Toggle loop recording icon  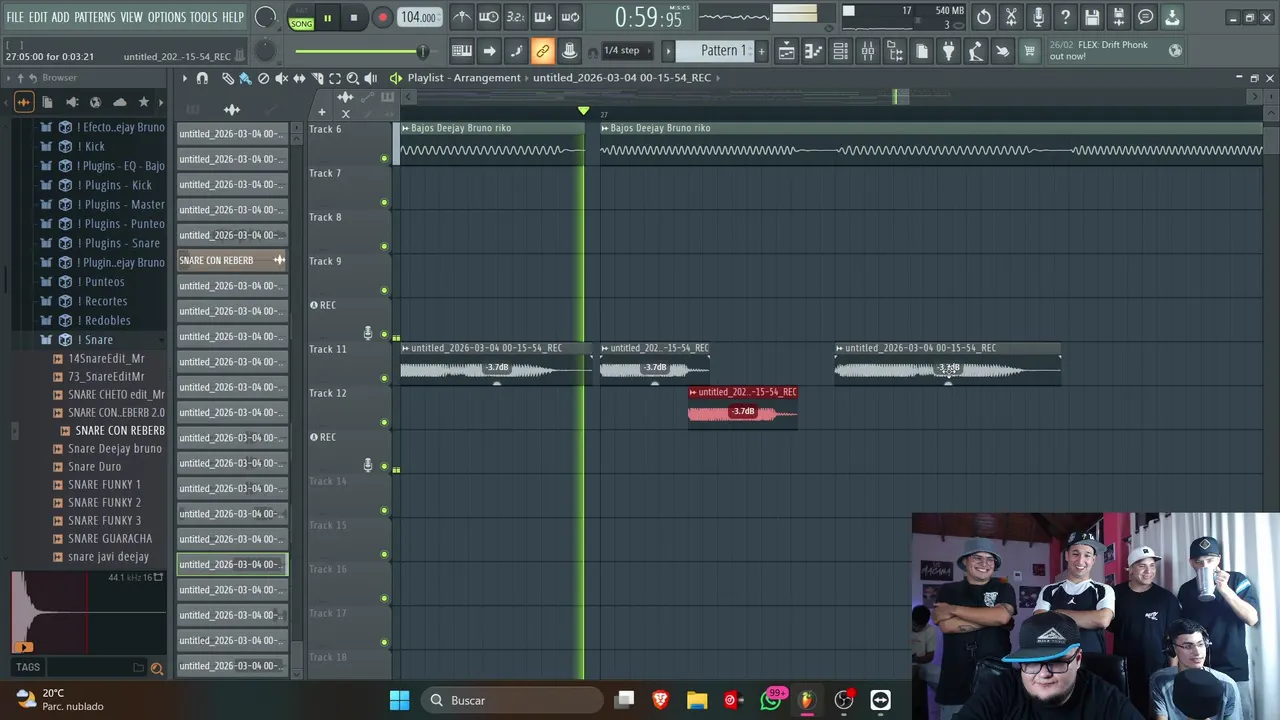coord(570,17)
